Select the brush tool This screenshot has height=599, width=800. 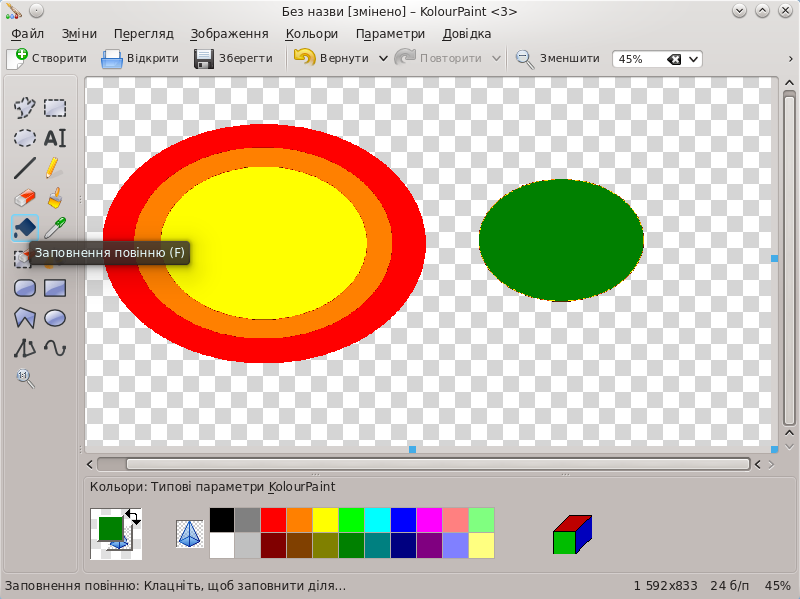click(55, 198)
